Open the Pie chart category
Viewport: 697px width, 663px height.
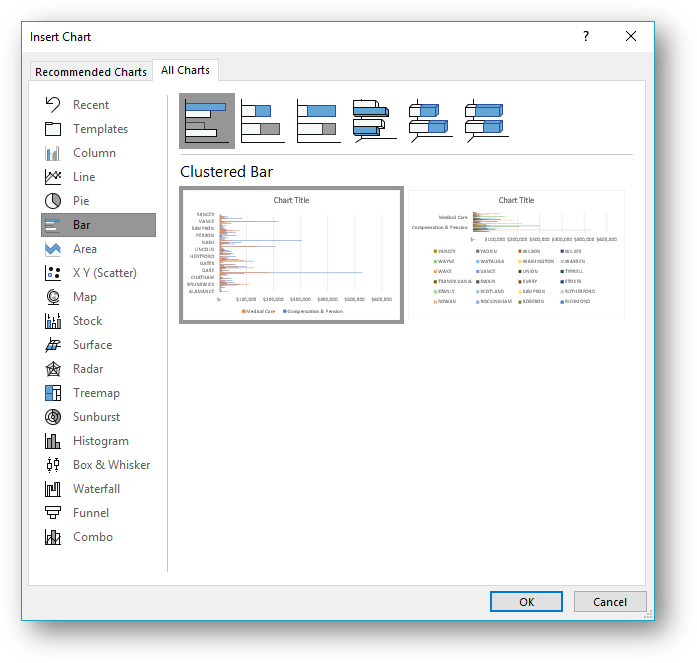(x=81, y=201)
